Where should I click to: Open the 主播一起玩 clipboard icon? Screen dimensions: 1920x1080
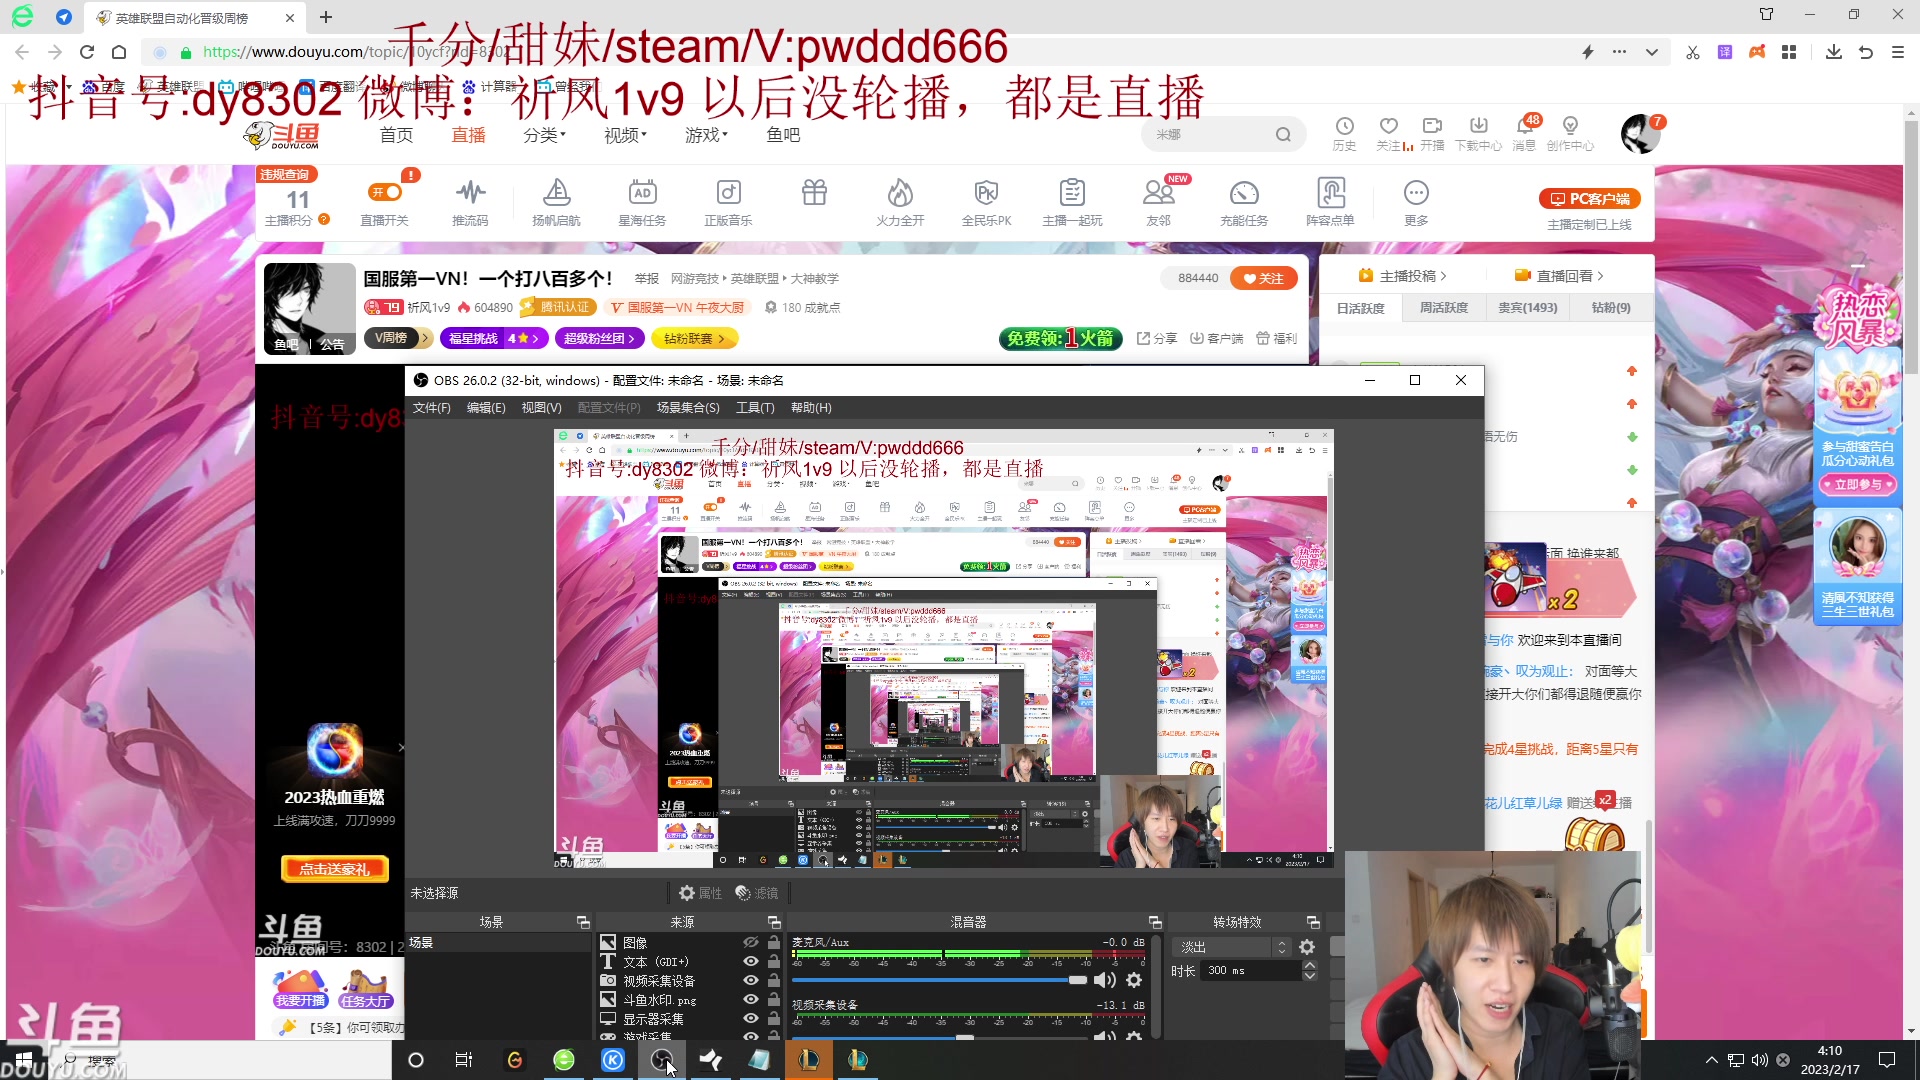pyautogui.click(x=1072, y=201)
